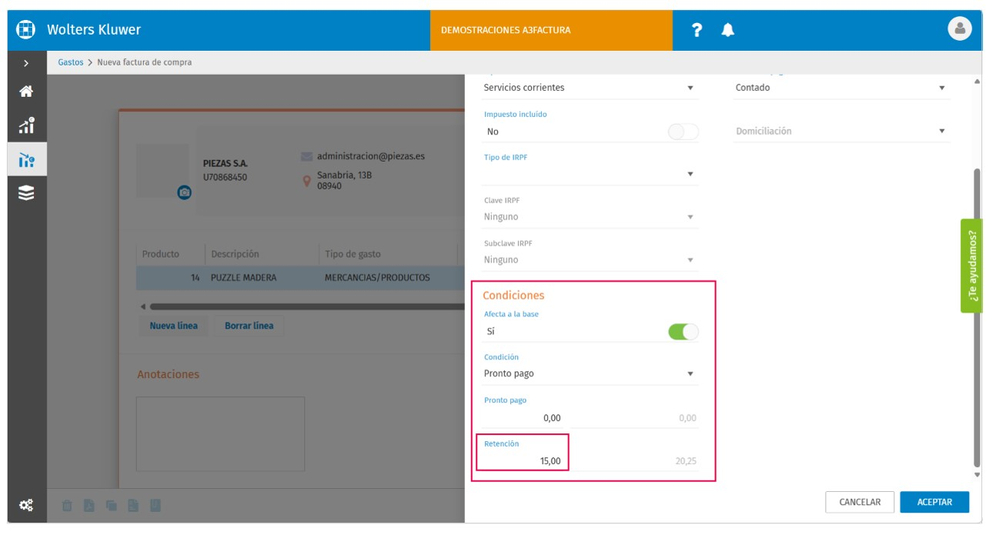Go to the Home icon in sidebar
Viewport: 999px width, 535px height.
(x=26, y=91)
